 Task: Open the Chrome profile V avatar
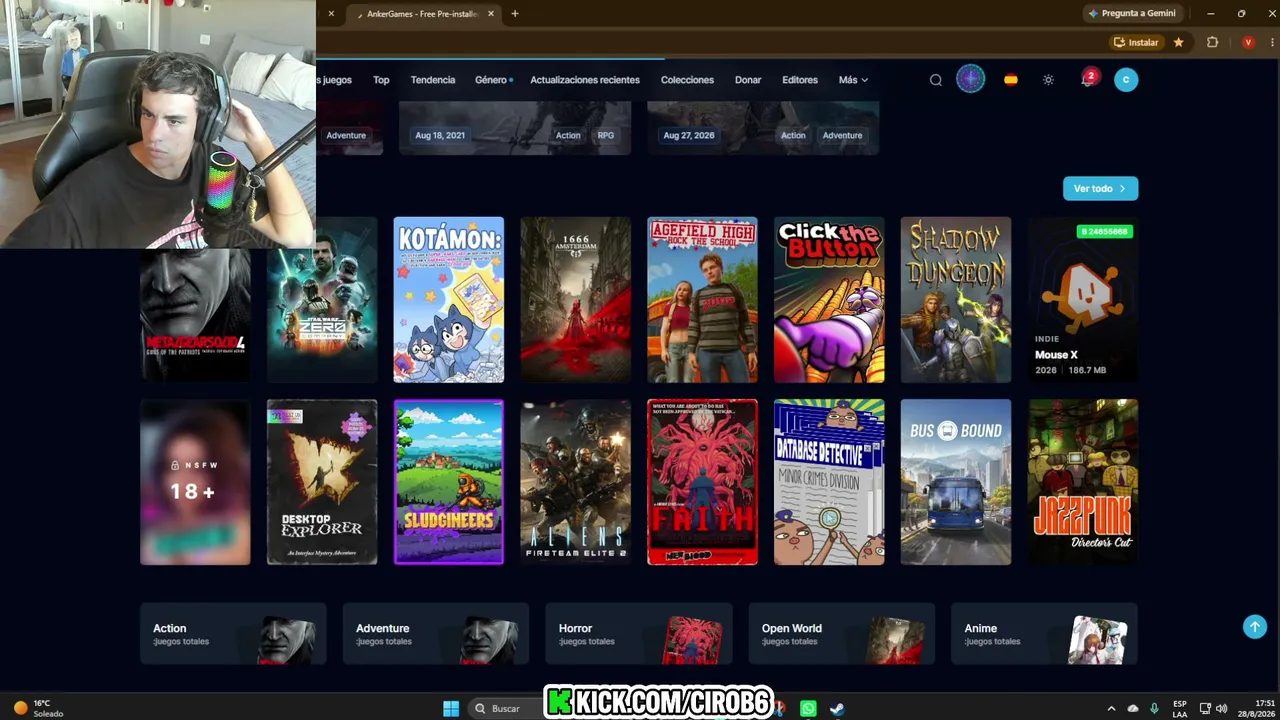[x=1248, y=42]
